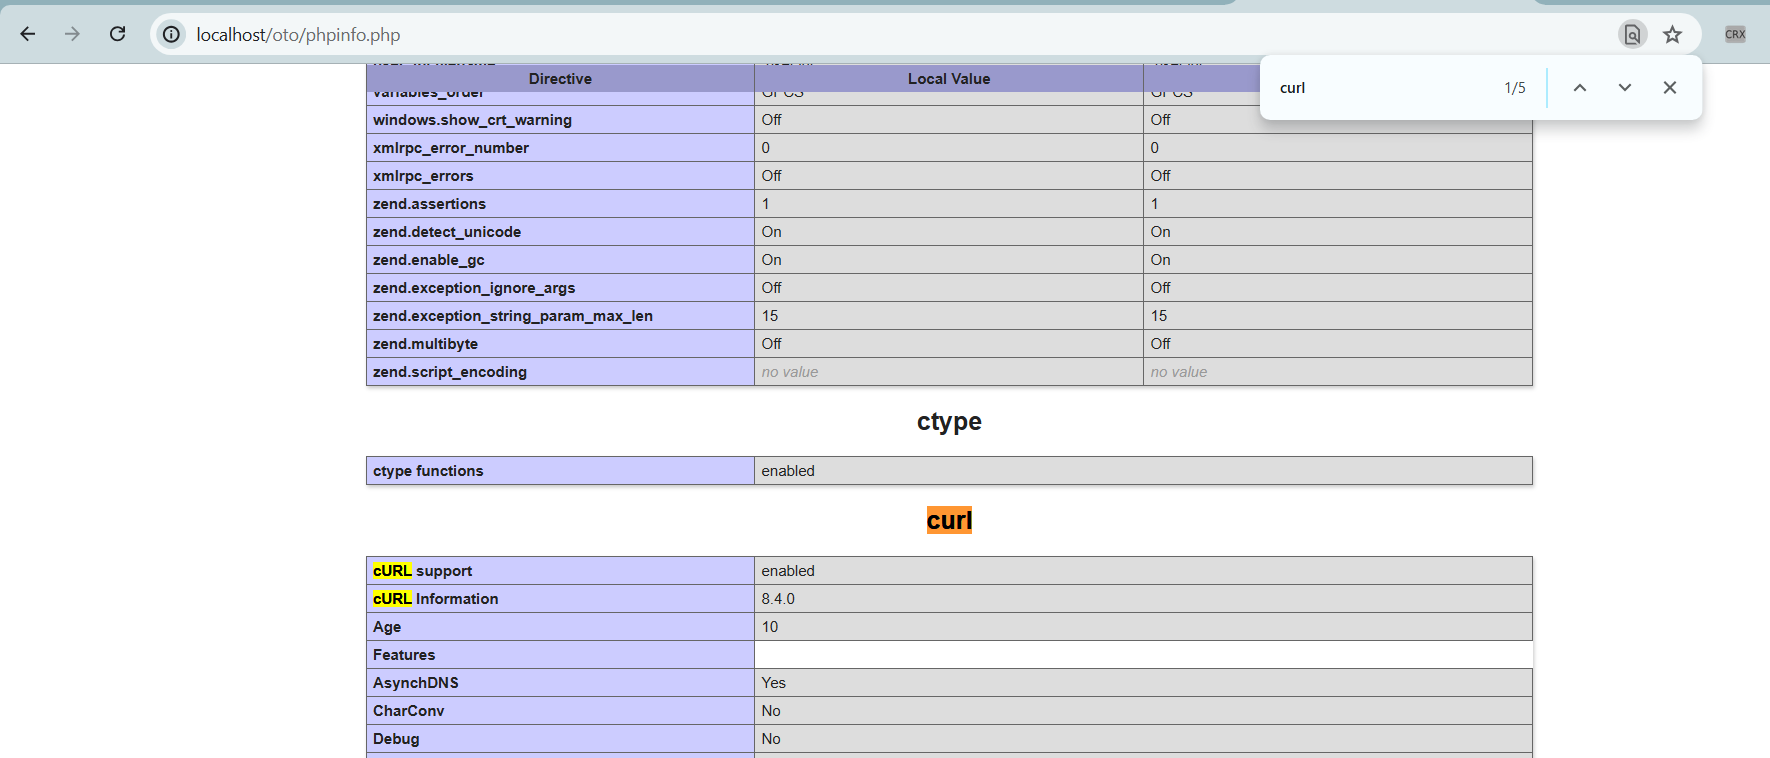Viewport: 1770px width, 758px height.
Task: Open the CRX extension icon
Action: click(1735, 34)
